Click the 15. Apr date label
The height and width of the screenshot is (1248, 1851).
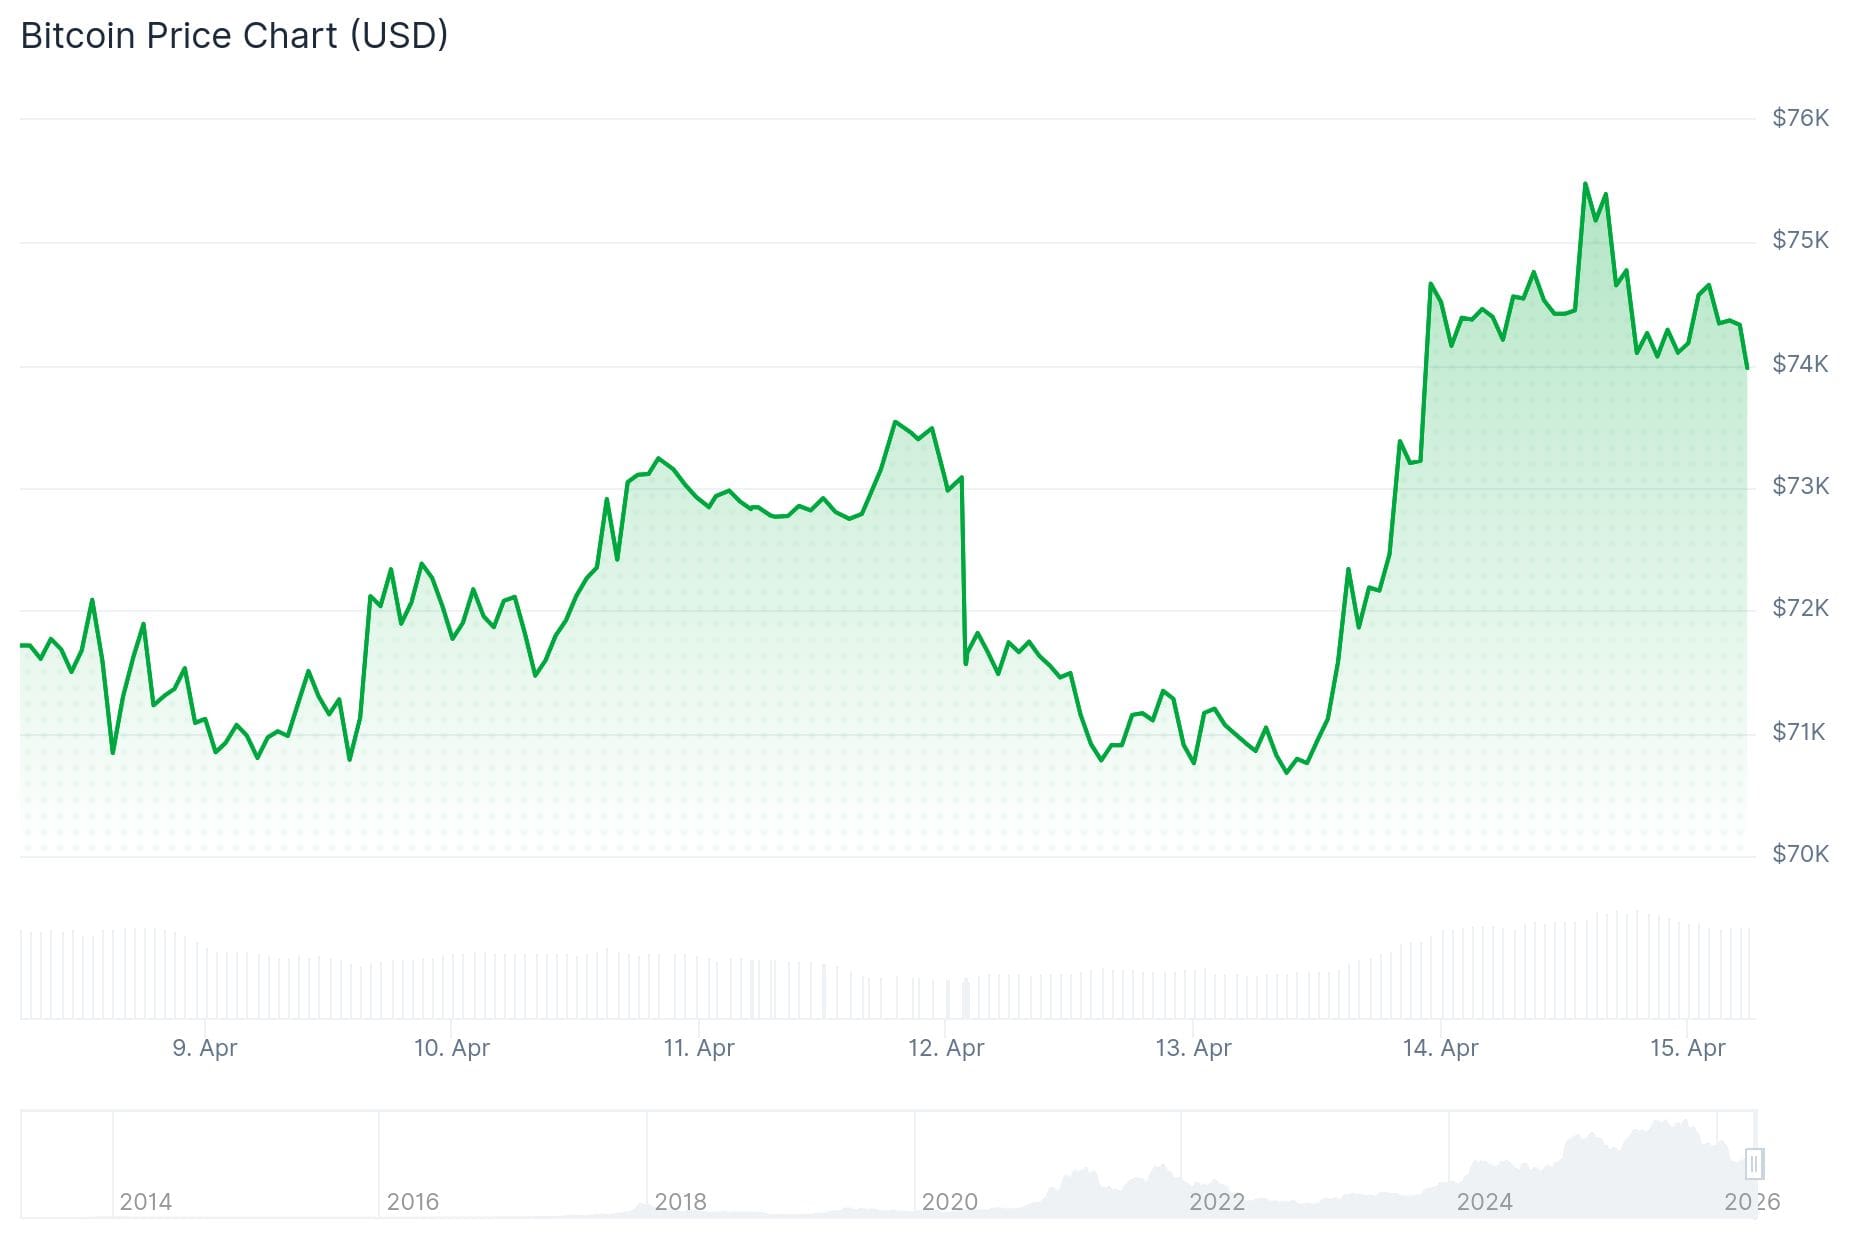point(1687,1048)
